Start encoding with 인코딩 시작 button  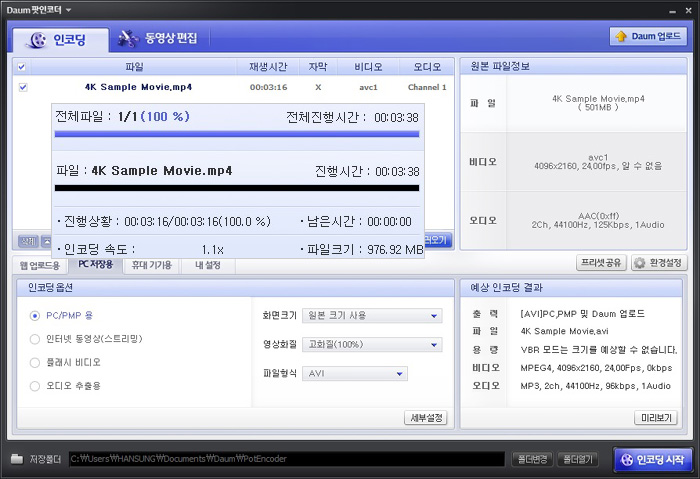[653, 459]
